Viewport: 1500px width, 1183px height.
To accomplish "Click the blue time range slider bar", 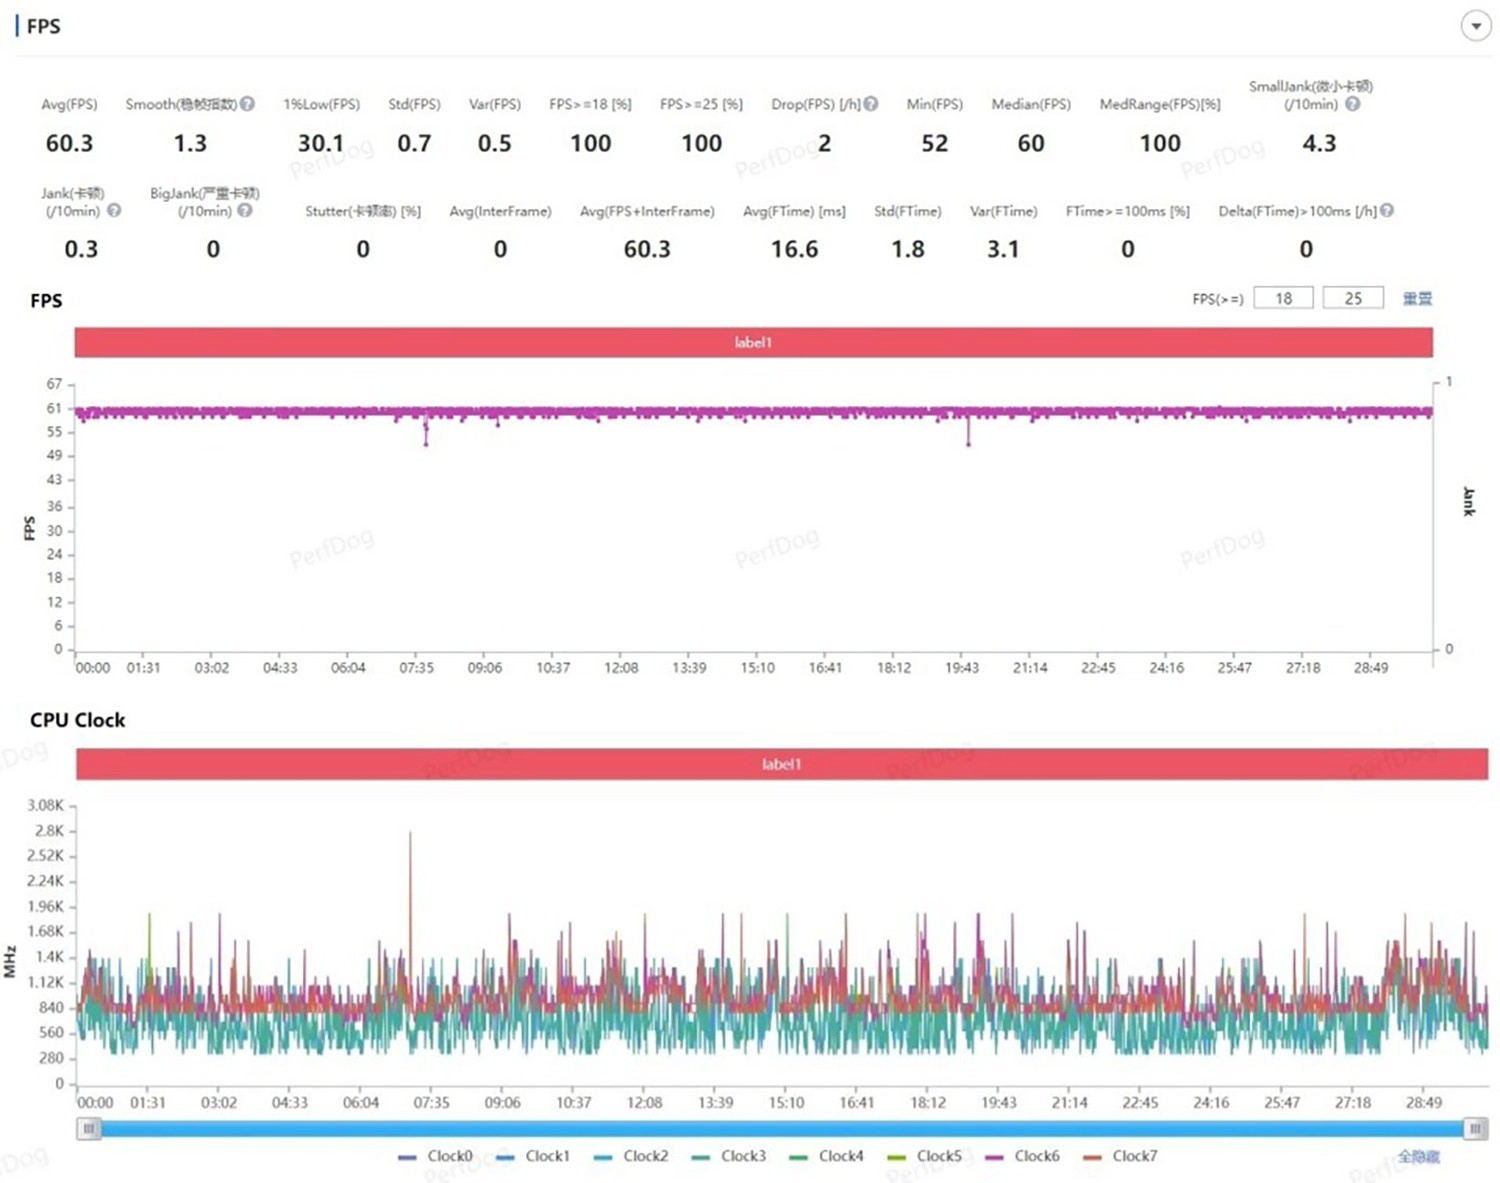I will pyautogui.click(x=782, y=1128).
